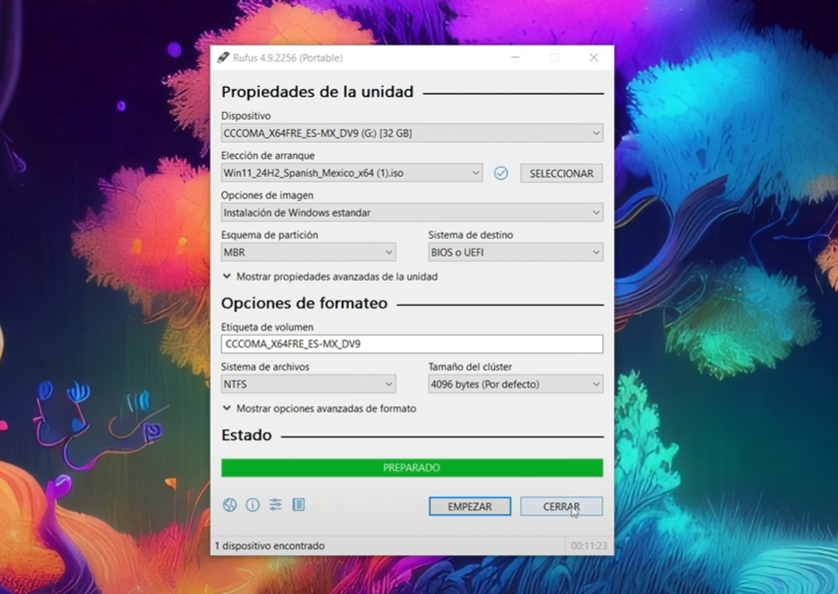Open the About info icon
Viewport: 838px width, 594px height.
pos(253,505)
